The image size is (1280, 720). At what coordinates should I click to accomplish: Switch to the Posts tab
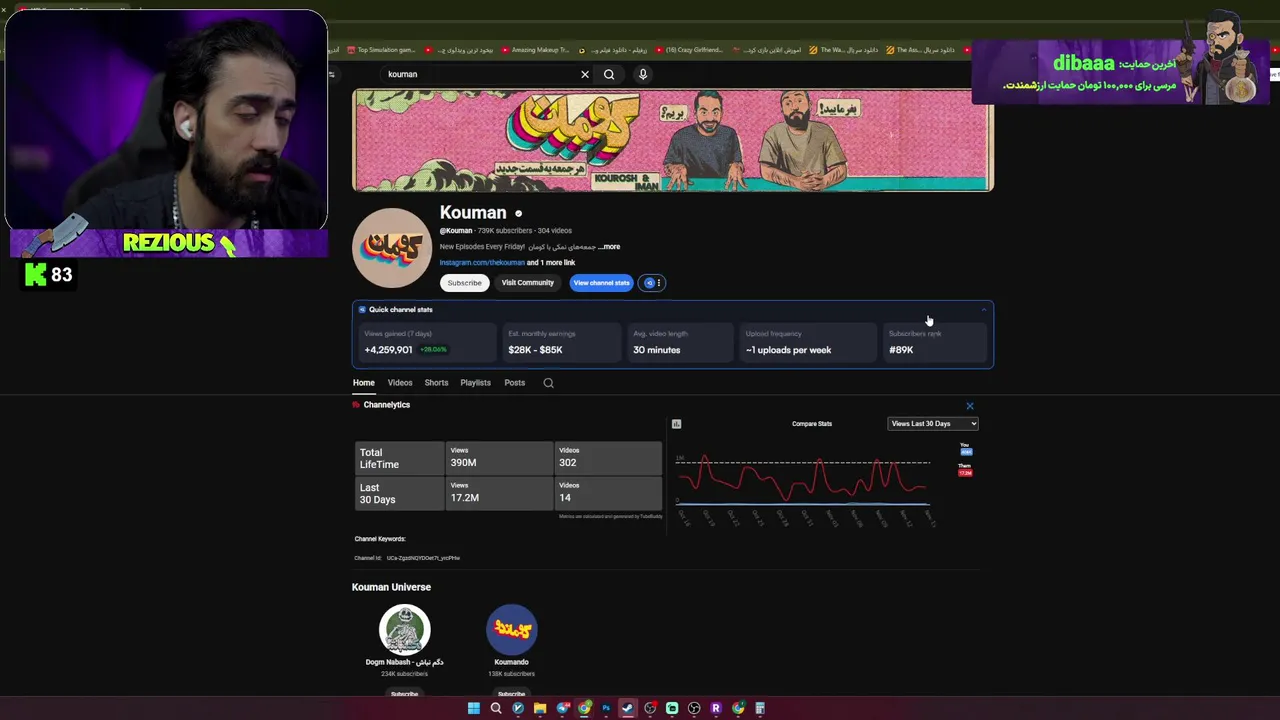tap(514, 383)
